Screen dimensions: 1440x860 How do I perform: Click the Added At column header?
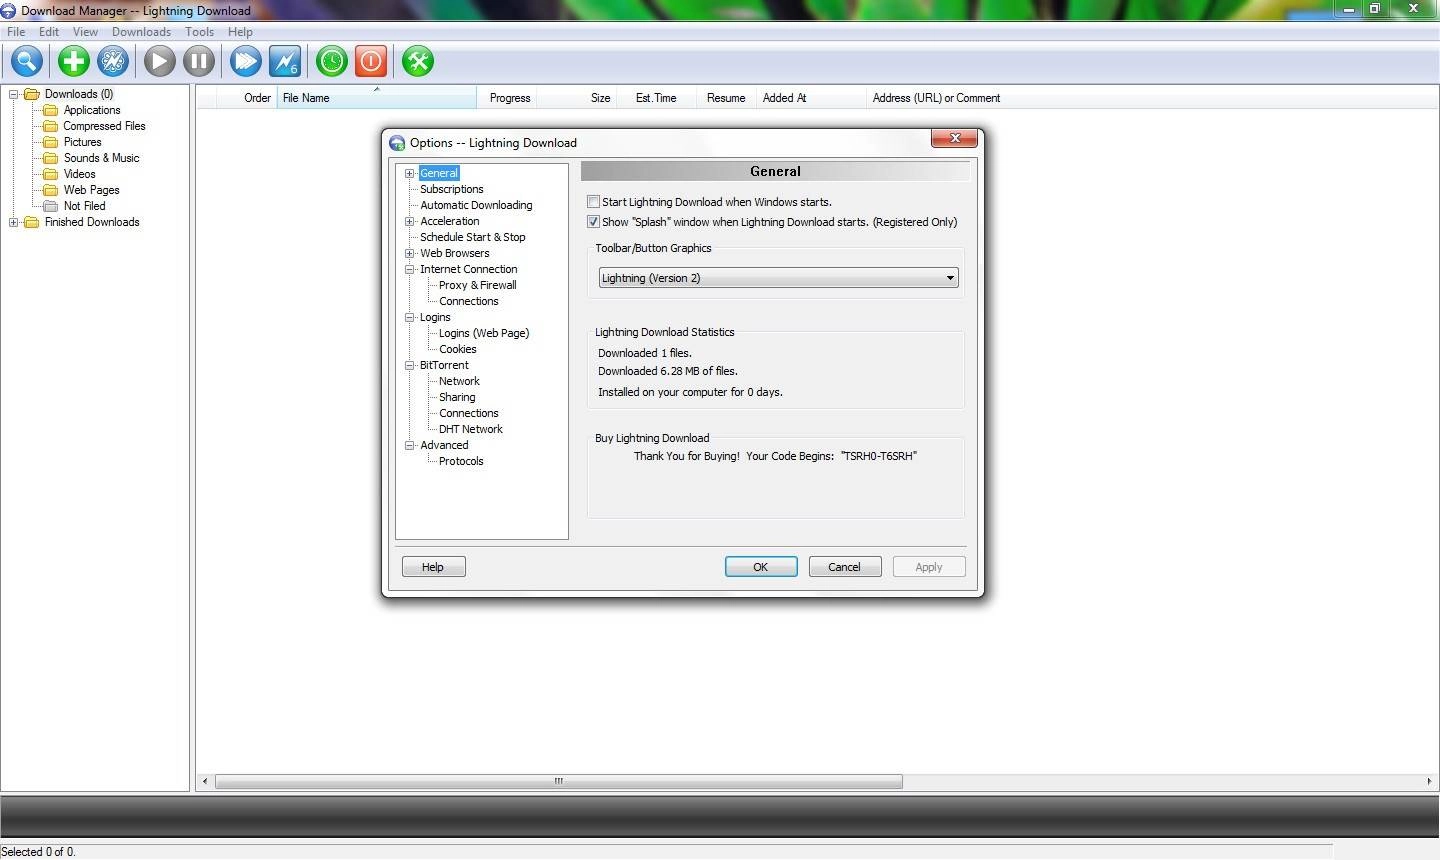tap(811, 98)
